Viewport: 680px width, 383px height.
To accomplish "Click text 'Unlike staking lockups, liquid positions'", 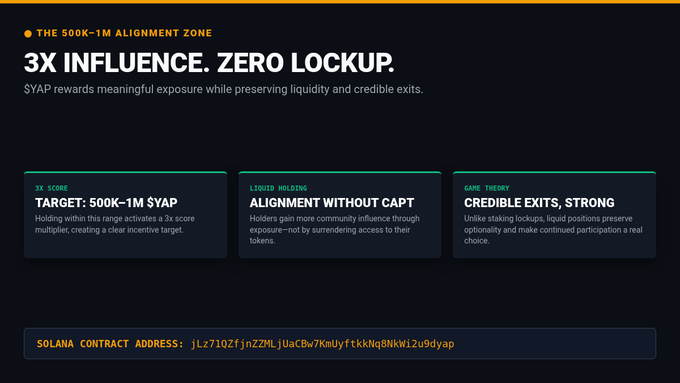I will [x=553, y=229].
